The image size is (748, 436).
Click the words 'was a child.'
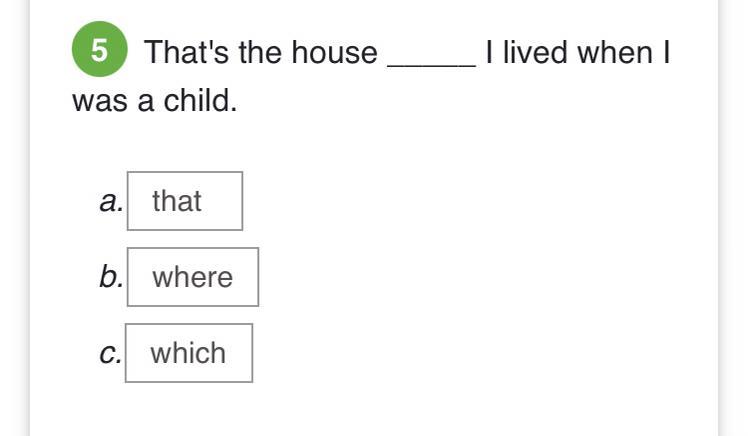click(x=155, y=101)
